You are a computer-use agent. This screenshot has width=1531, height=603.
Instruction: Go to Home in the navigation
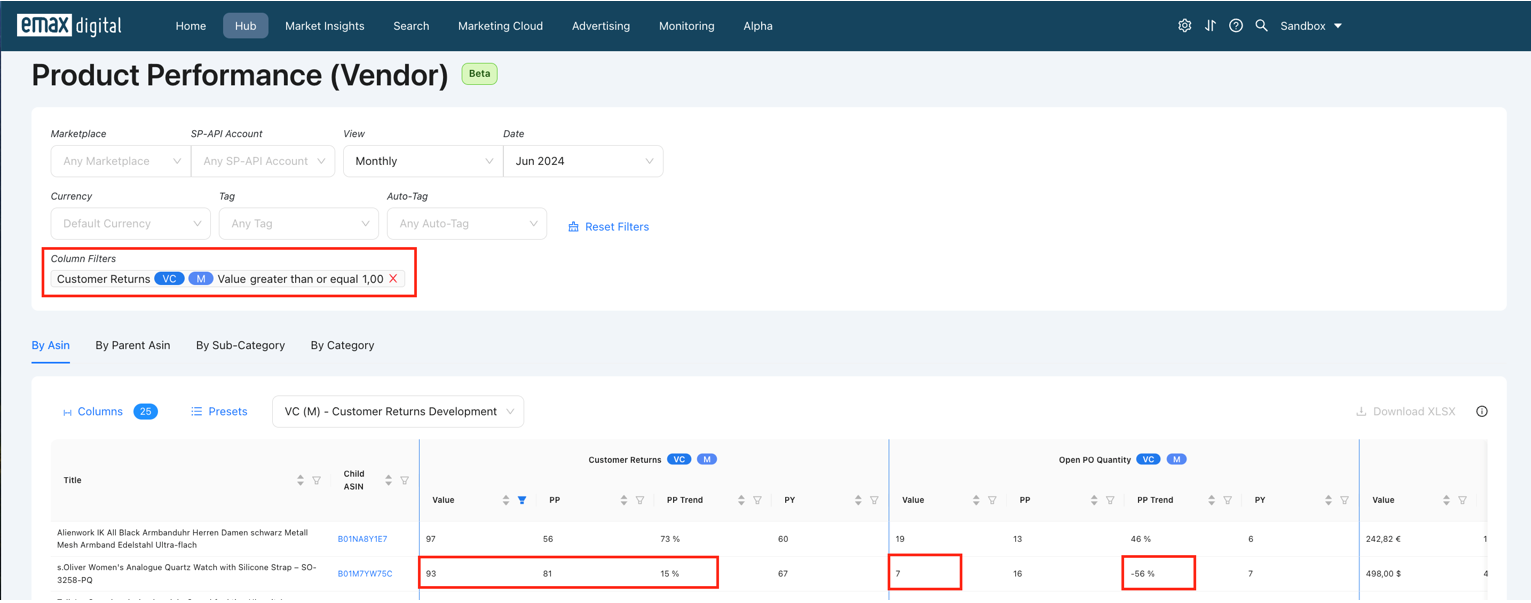tap(190, 26)
